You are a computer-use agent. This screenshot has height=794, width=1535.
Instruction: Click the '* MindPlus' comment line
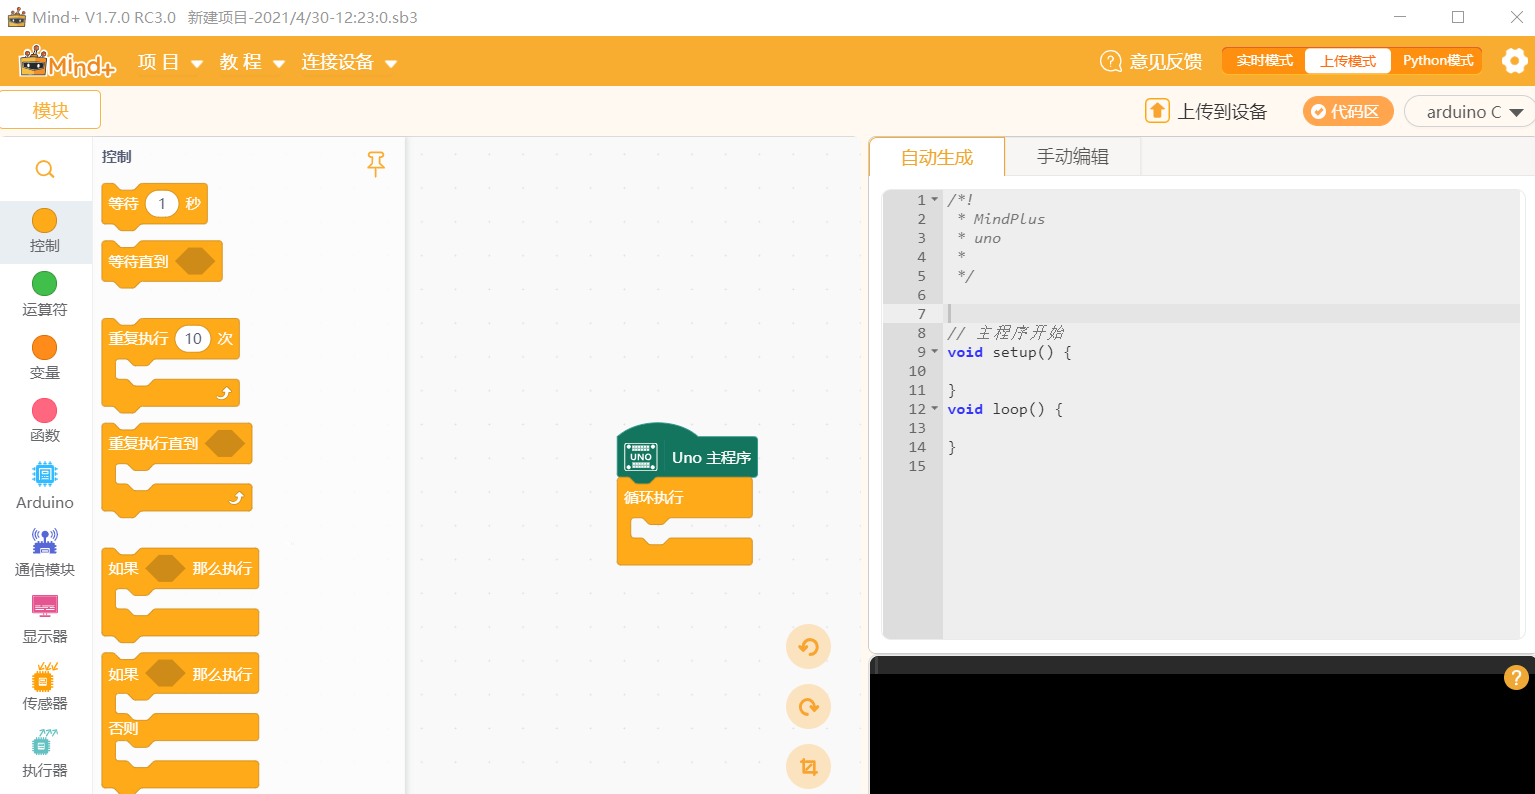pos(1000,219)
